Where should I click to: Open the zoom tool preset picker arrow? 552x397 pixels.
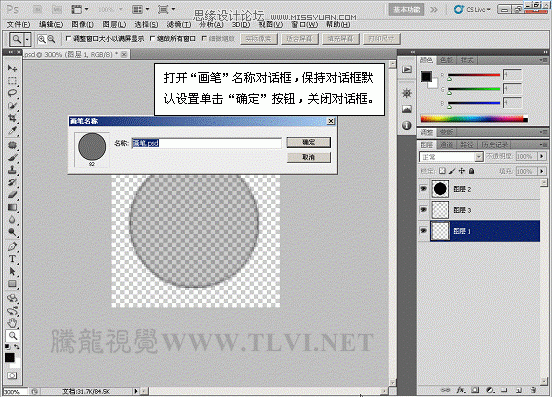coord(27,39)
